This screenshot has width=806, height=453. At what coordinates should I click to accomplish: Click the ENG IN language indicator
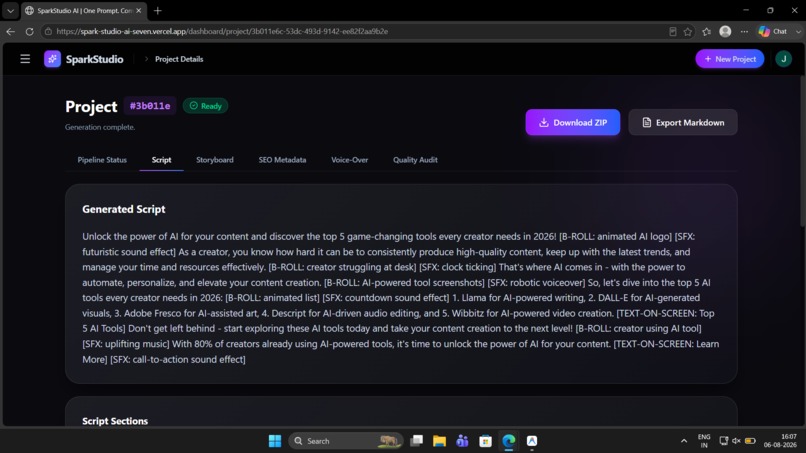[704, 441]
